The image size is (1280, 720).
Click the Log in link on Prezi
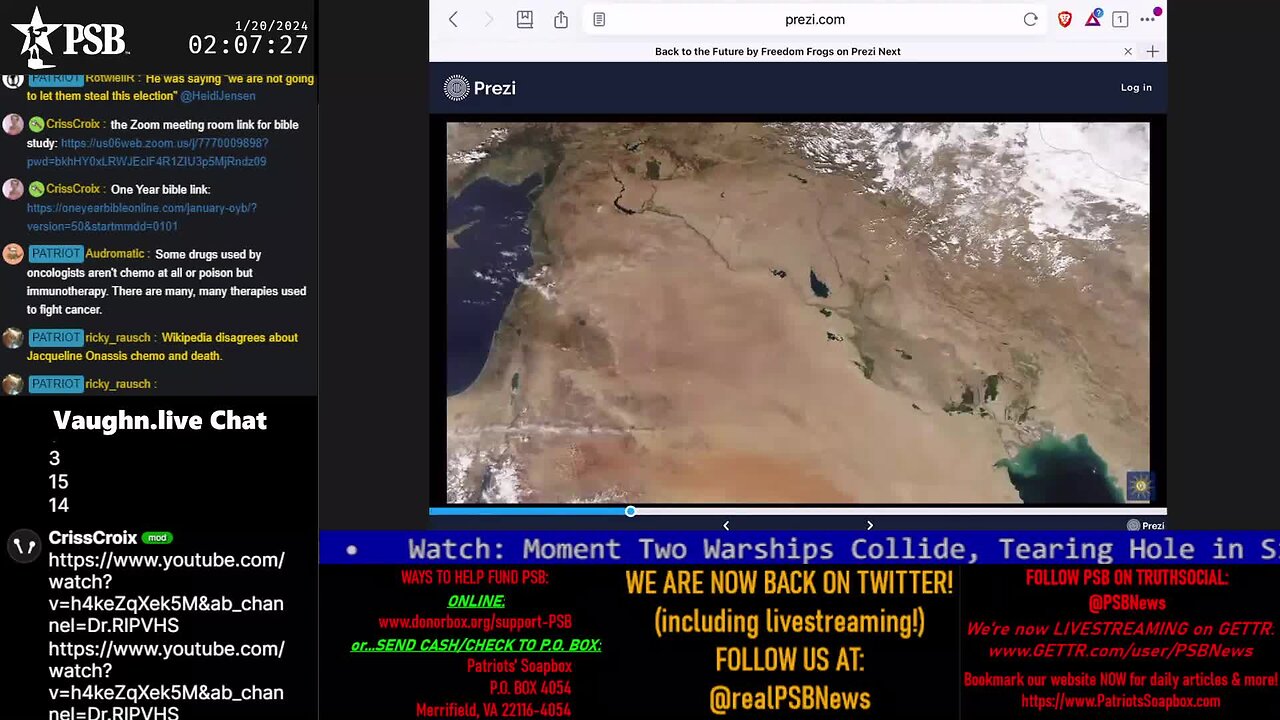pos(1136,88)
